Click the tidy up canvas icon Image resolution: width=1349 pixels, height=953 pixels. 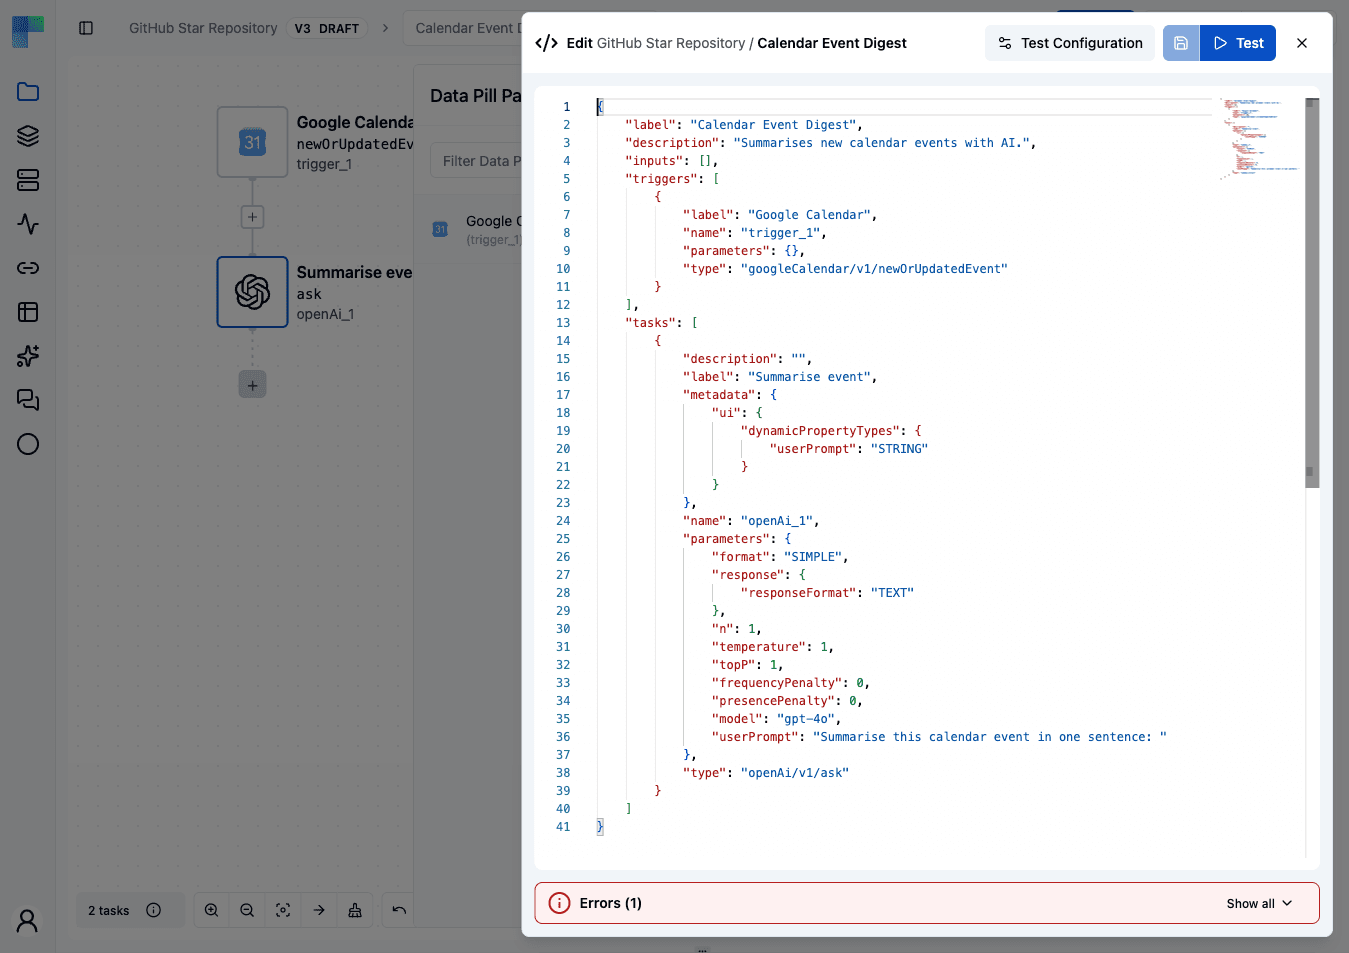pos(355,910)
